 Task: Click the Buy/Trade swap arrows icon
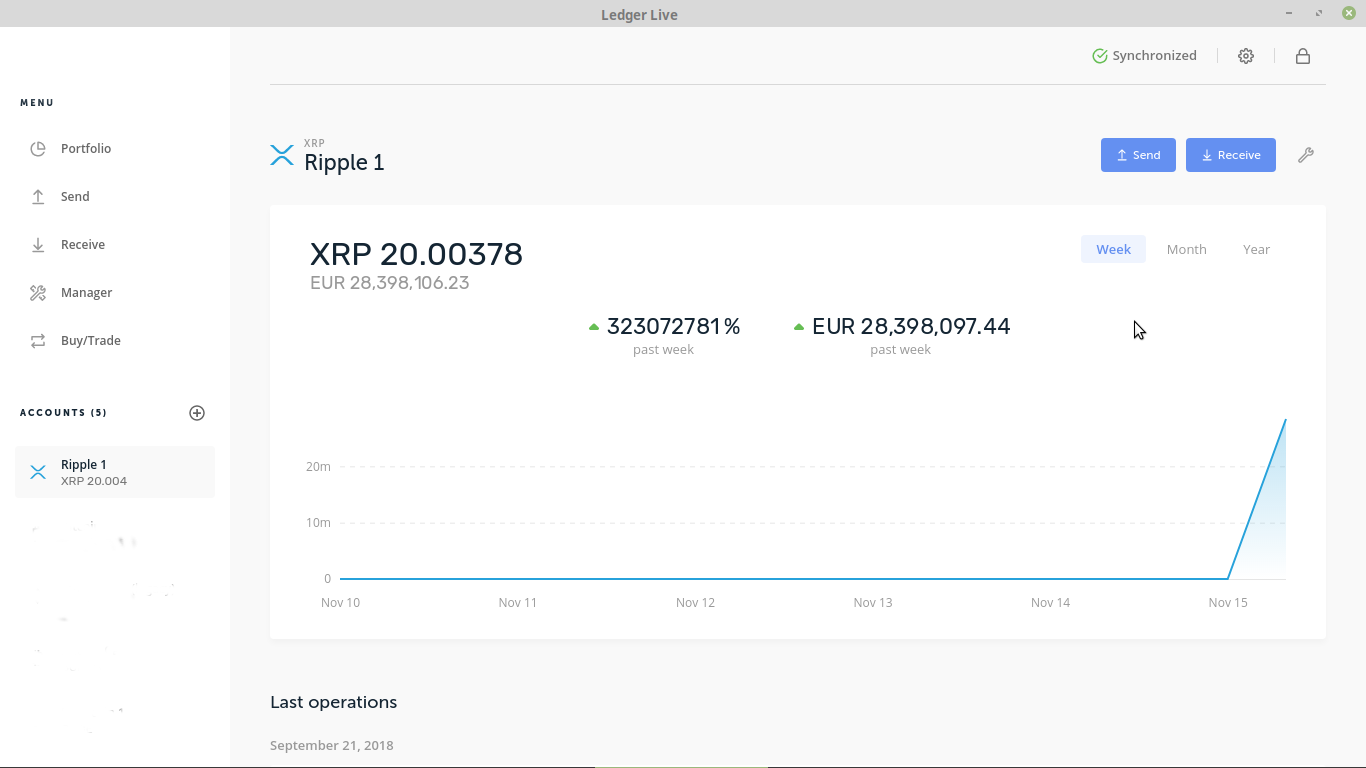[38, 341]
